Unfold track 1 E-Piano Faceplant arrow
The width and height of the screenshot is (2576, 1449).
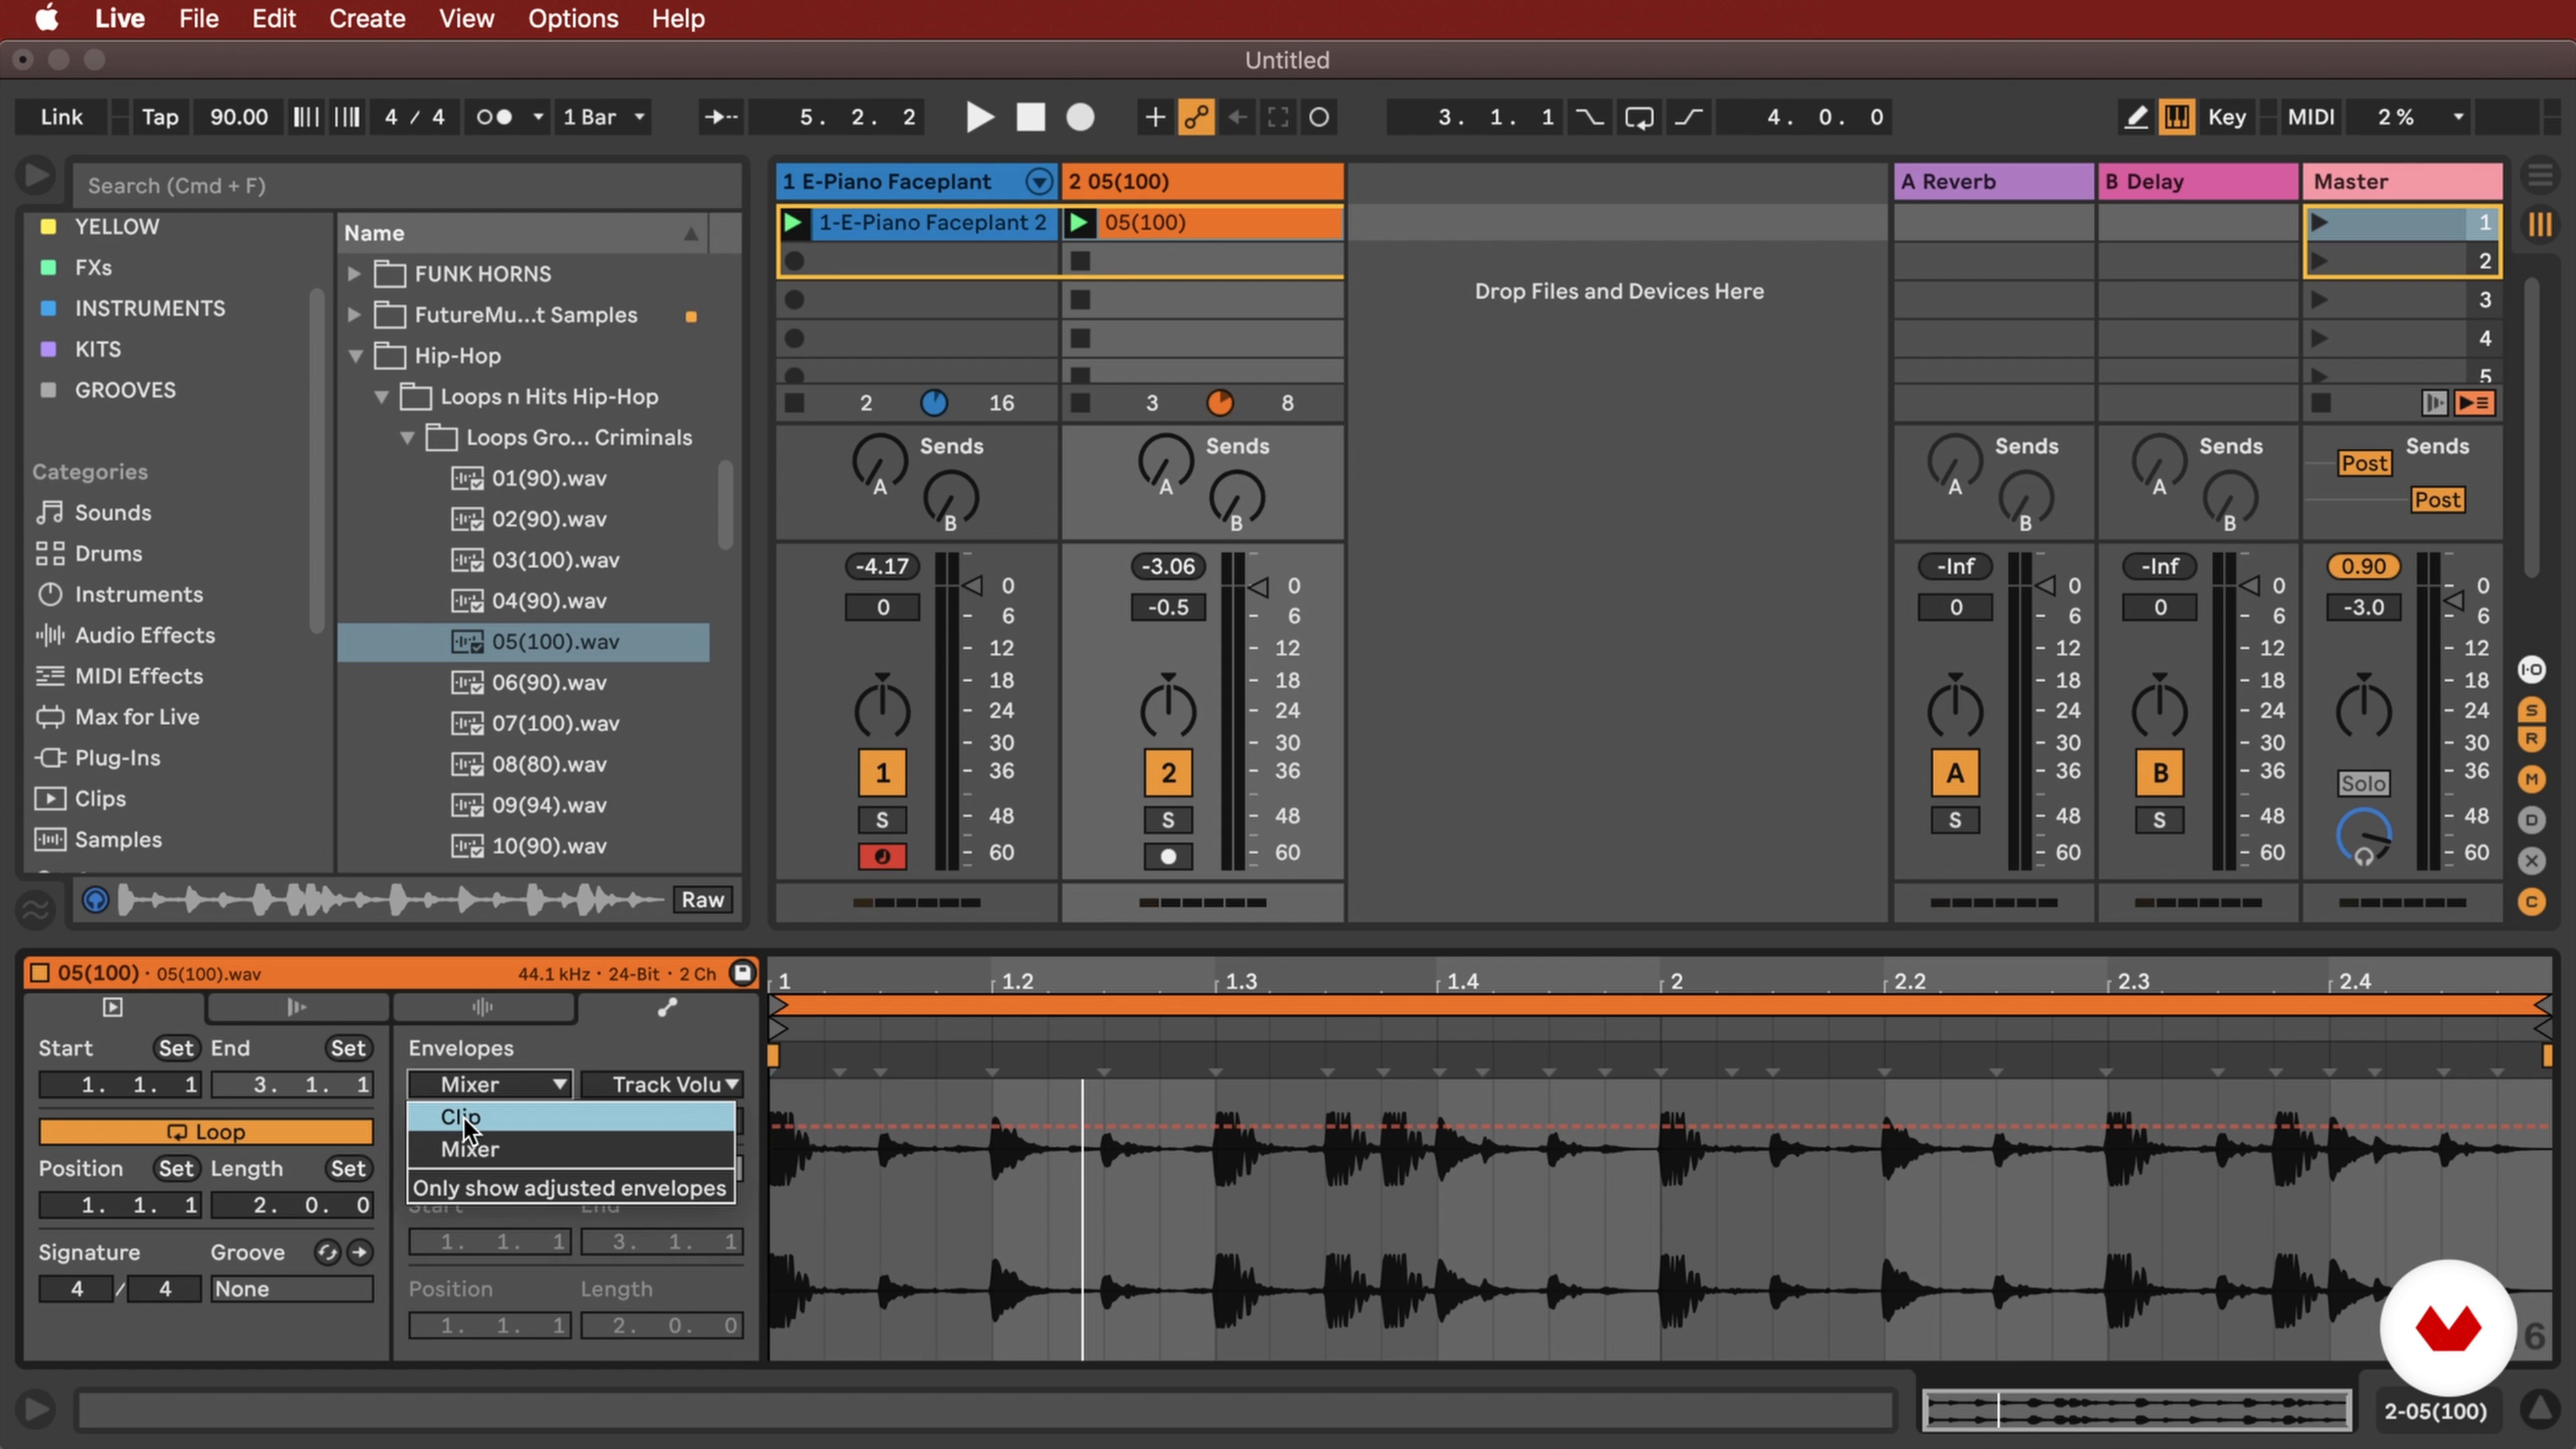tap(1040, 181)
